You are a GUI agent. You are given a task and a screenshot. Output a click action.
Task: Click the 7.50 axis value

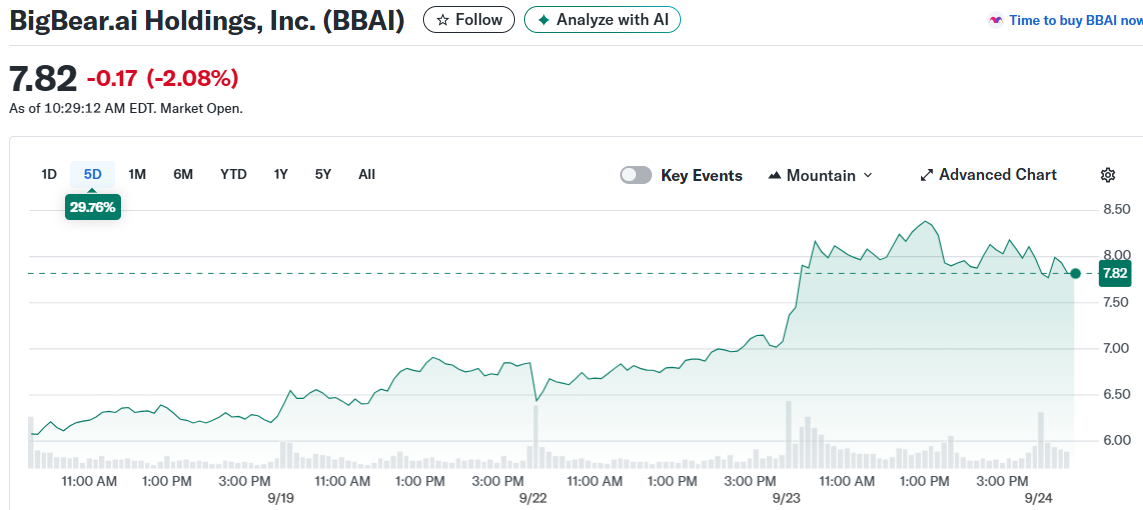[x=1115, y=302]
